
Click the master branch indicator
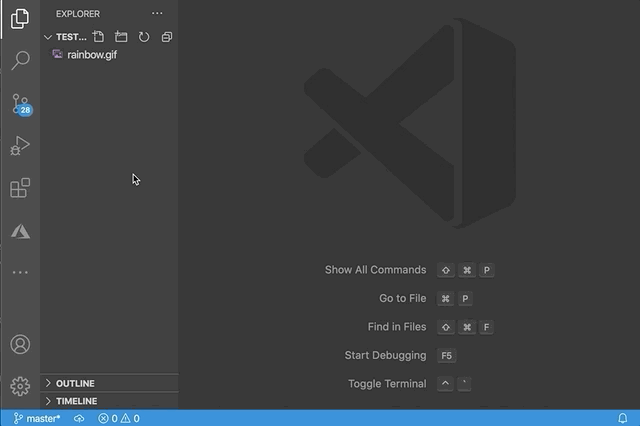(x=36, y=418)
